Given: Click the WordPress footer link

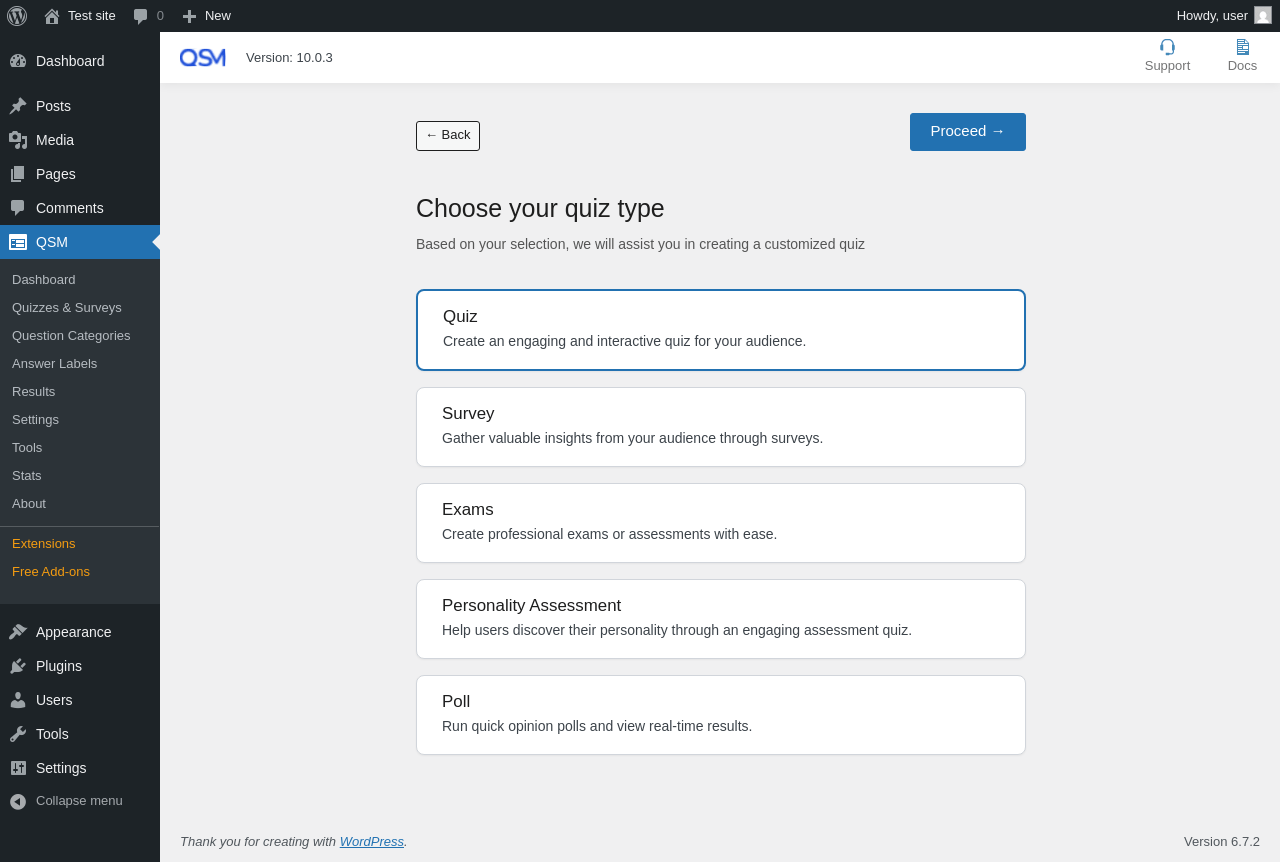Looking at the screenshot, I should [371, 842].
